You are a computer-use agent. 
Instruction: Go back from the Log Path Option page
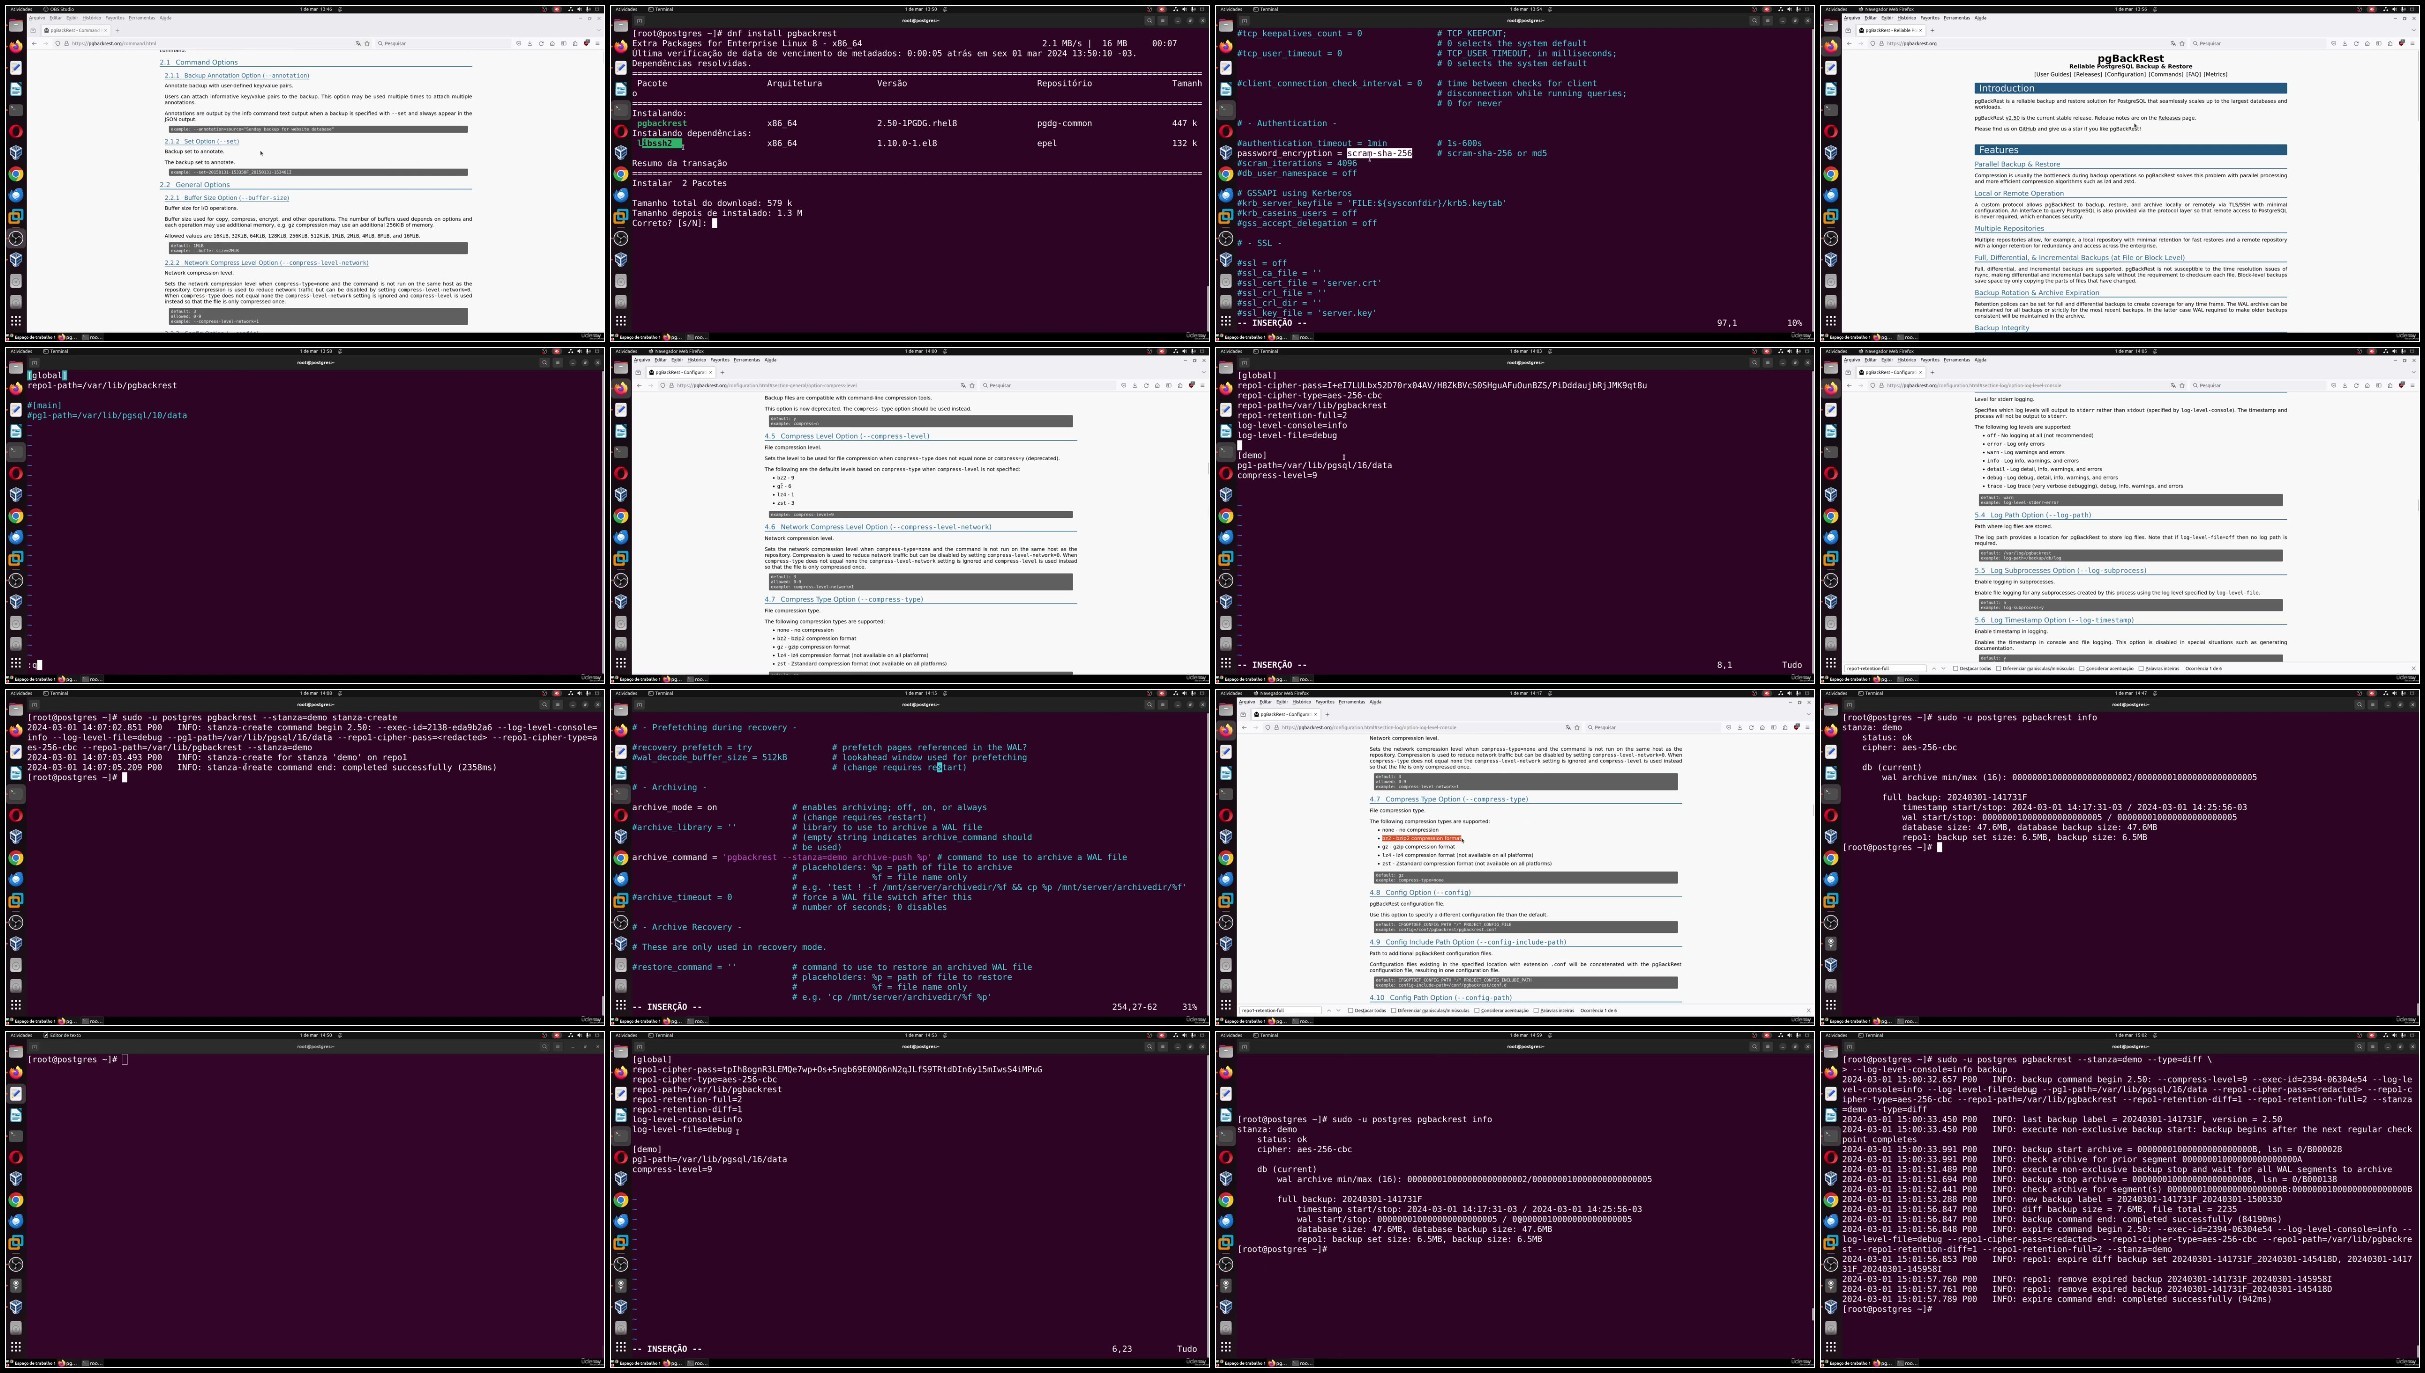(1849, 385)
